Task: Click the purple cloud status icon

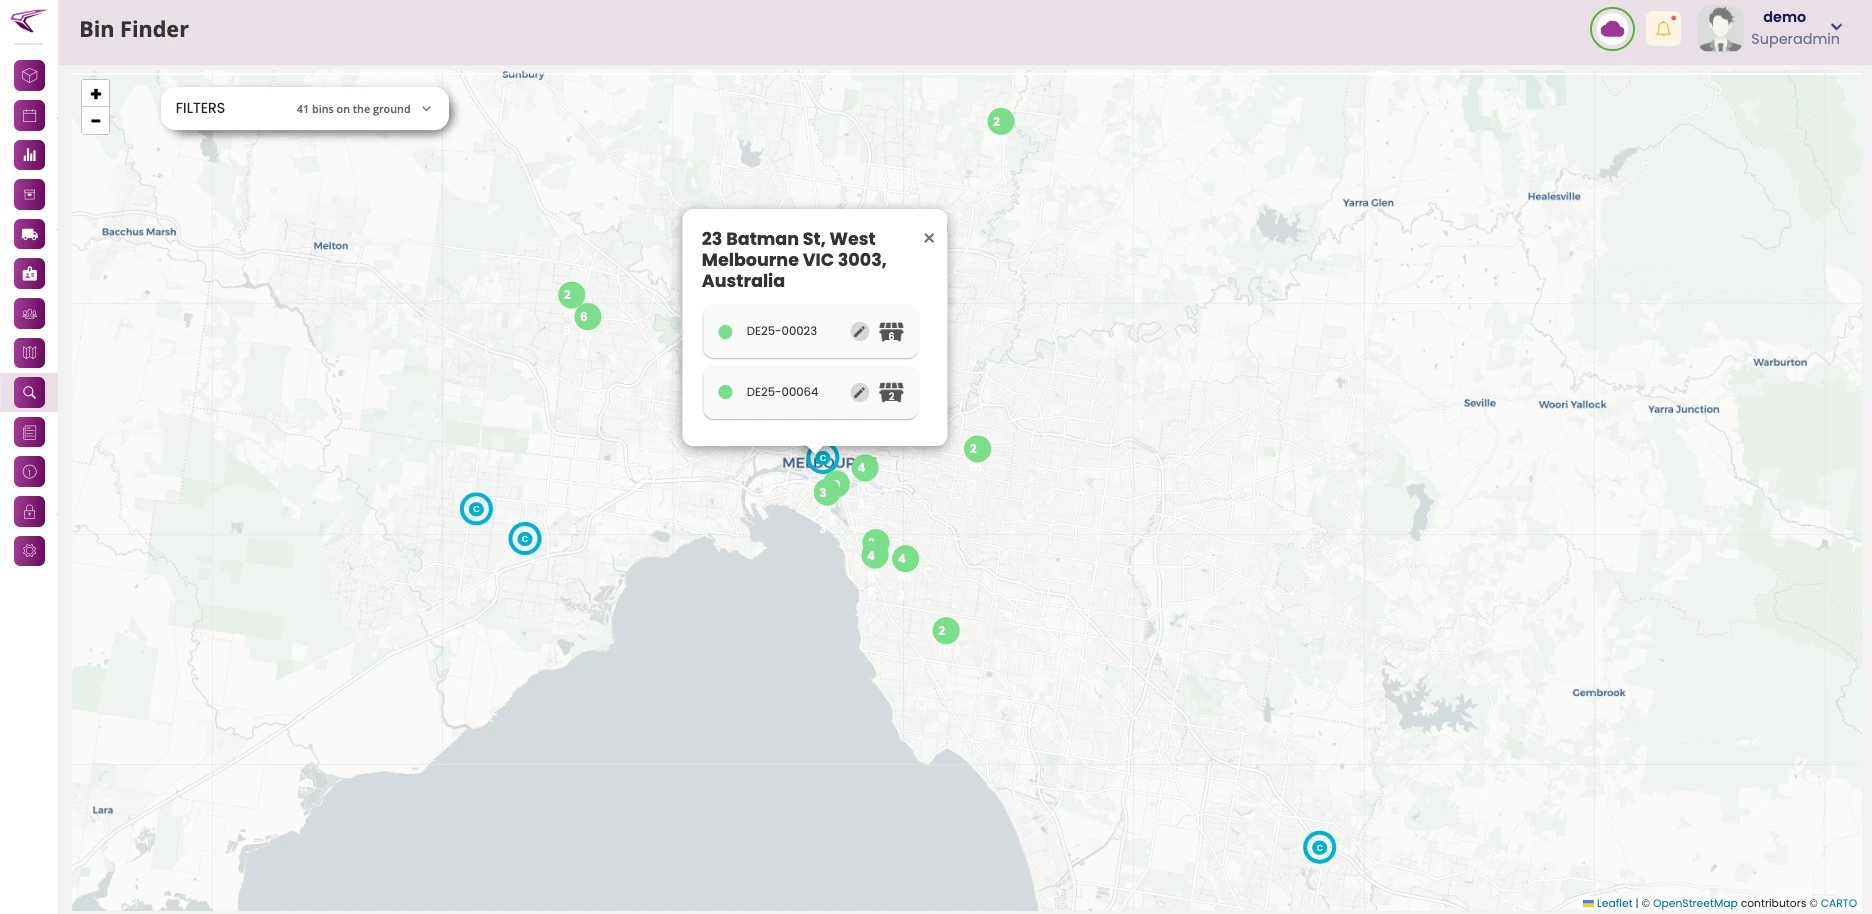Action: (1612, 29)
